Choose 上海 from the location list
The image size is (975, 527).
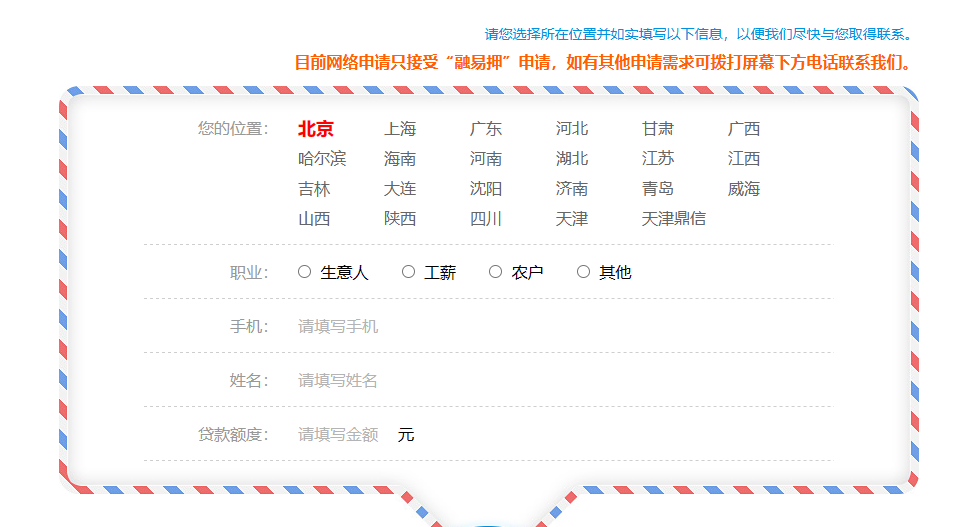[x=400, y=129]
